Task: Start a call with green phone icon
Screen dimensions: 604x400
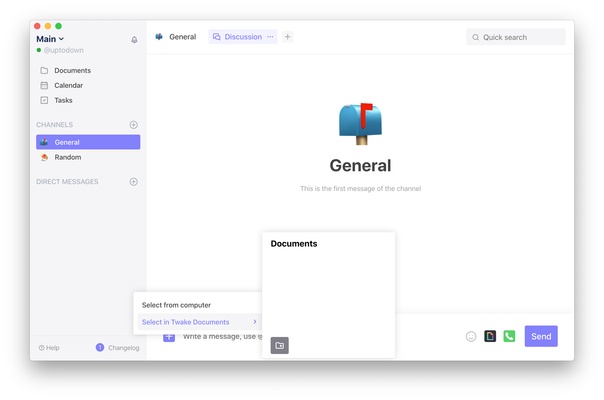Action: click(x=509, y=336)
